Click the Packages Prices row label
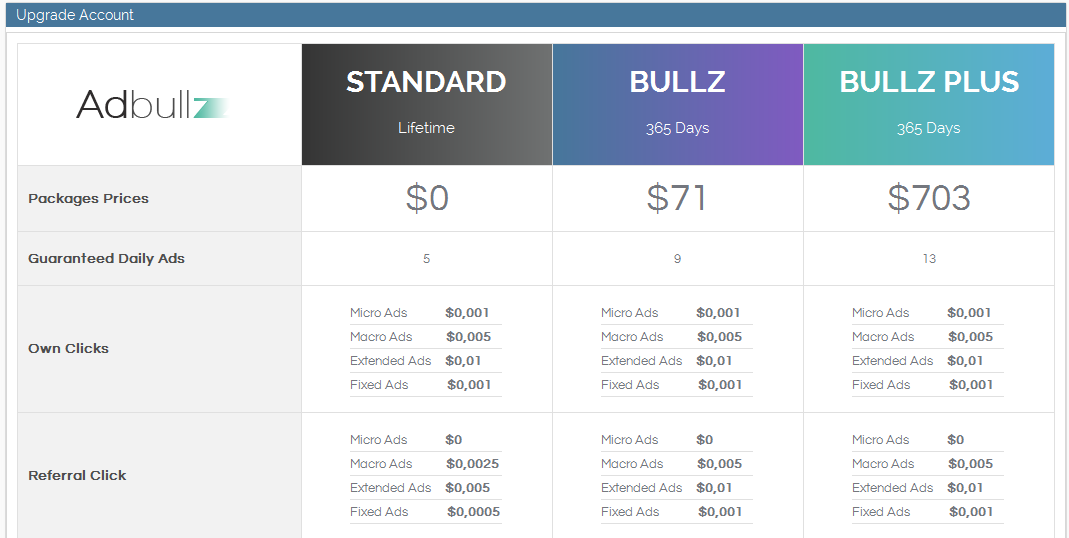Screen dimensions: 1069x538 tap(88, 198)
